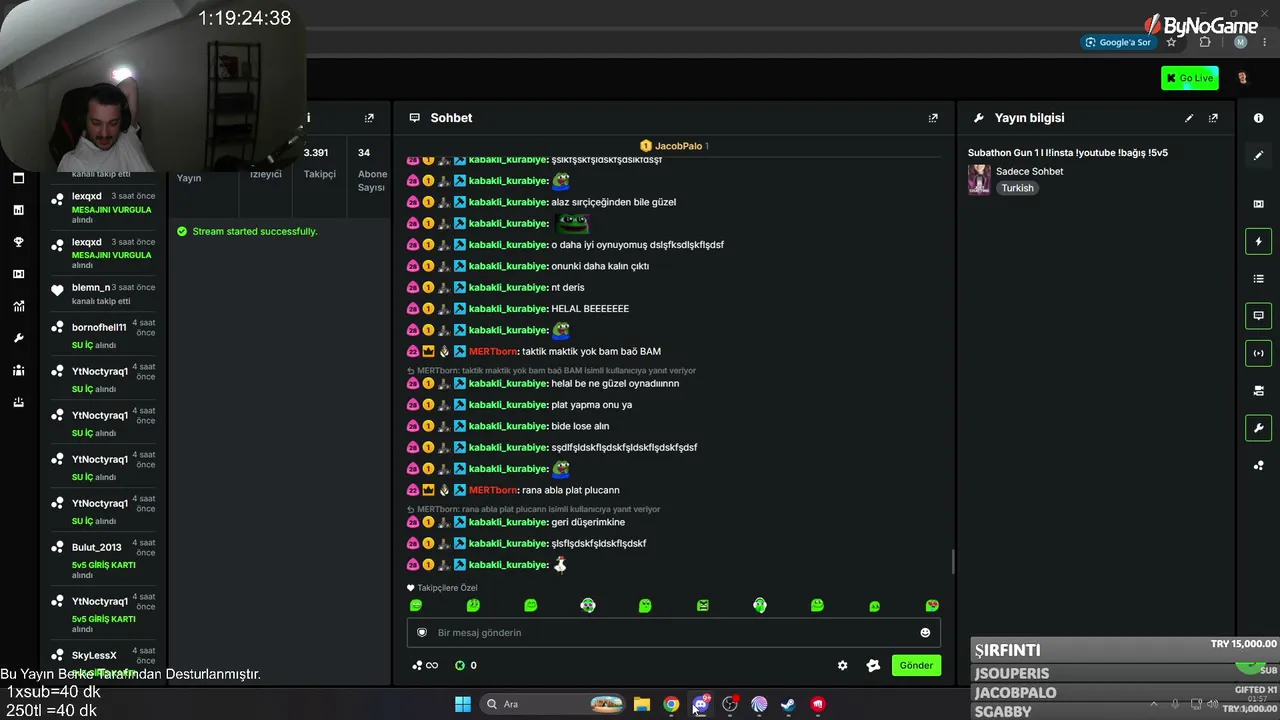Open the channel points infinity indicator
1280x720 pixels.
click(425, 665)
